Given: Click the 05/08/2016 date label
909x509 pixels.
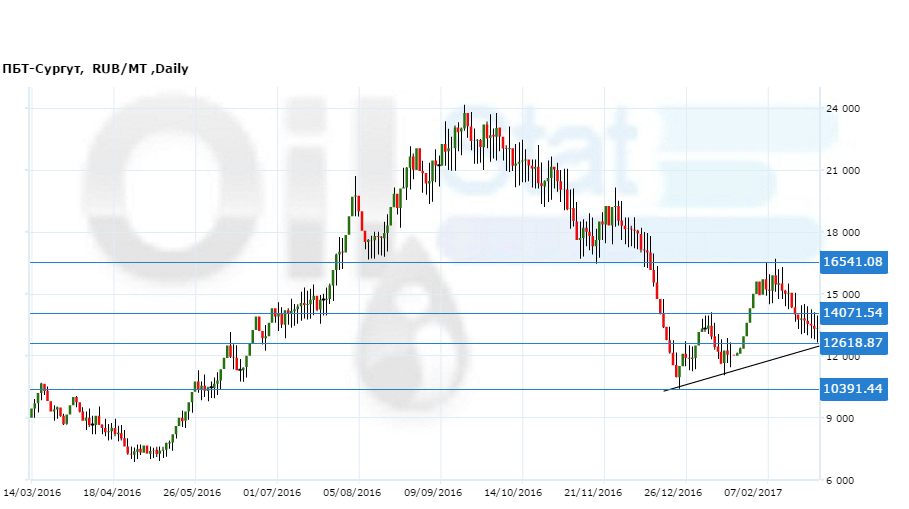Looking at the screenshot, I should coord(352,493).
